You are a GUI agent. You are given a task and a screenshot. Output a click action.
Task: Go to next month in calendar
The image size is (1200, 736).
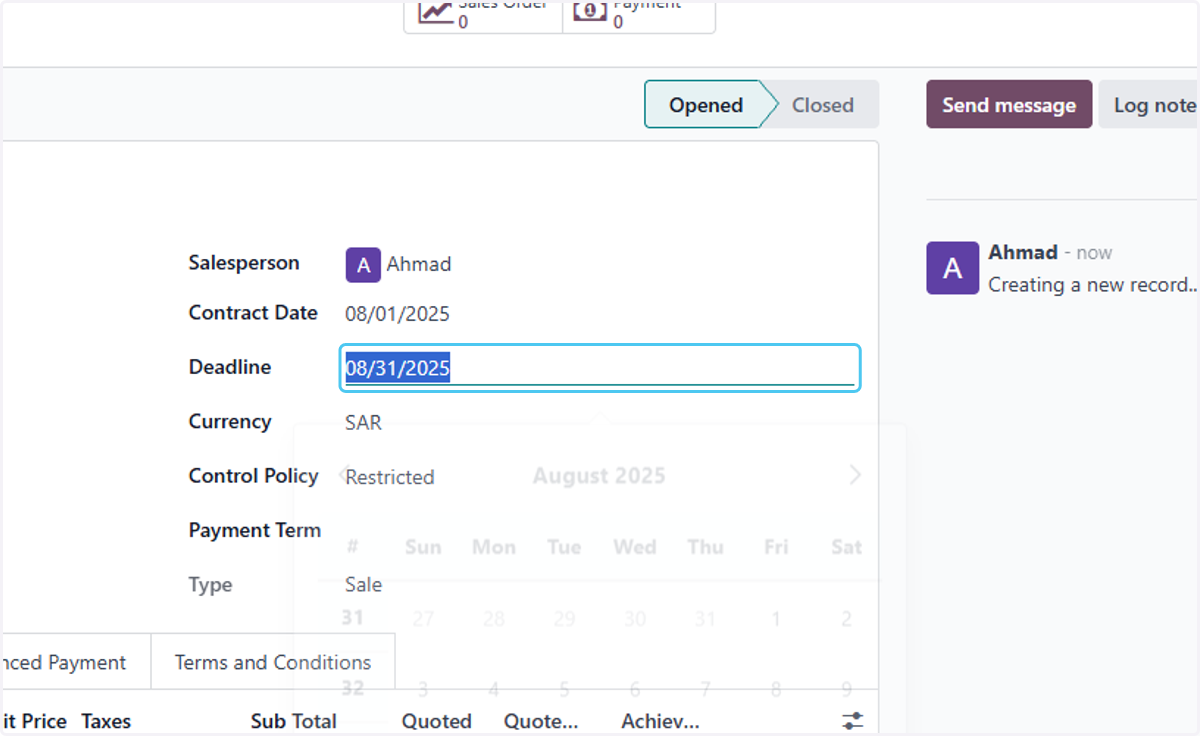point(855,475)
